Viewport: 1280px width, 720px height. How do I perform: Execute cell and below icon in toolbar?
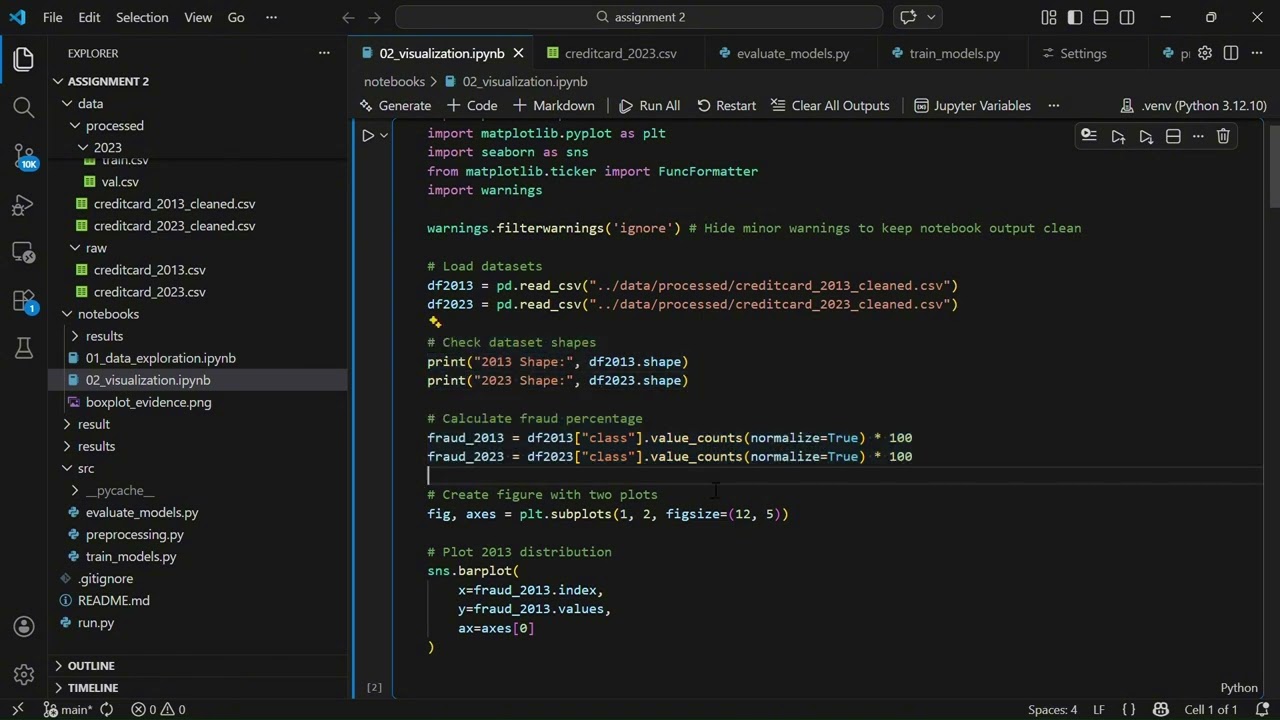pyautogui.click(x=1146, y=136)
